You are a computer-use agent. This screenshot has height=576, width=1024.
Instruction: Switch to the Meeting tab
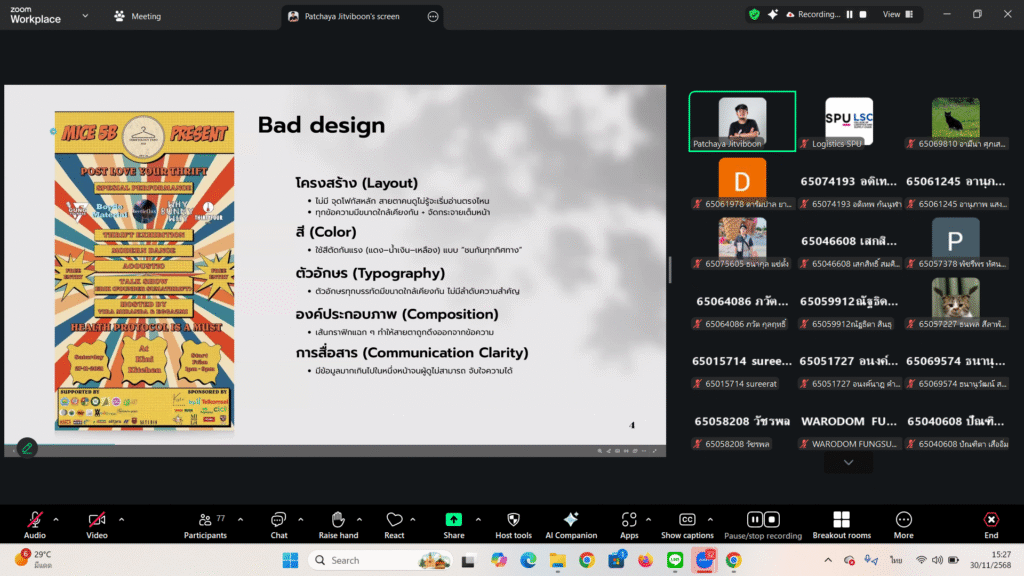pos(138,17)
